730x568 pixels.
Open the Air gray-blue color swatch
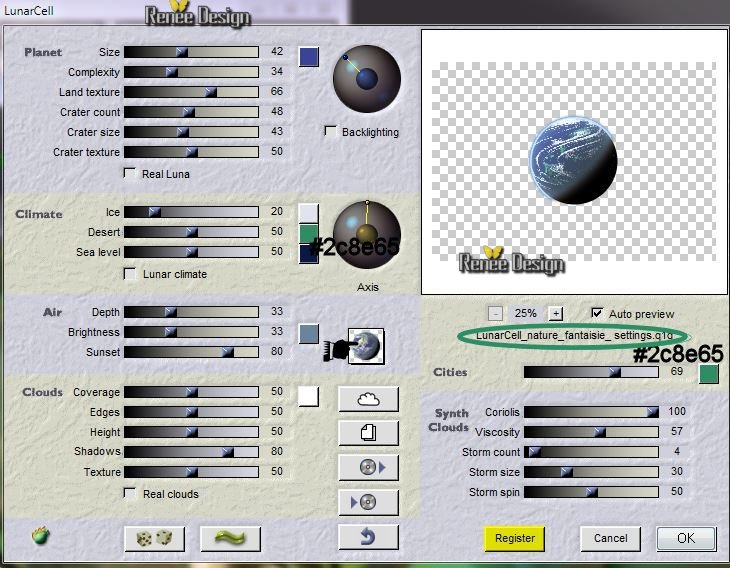click(x=309, y=334)
